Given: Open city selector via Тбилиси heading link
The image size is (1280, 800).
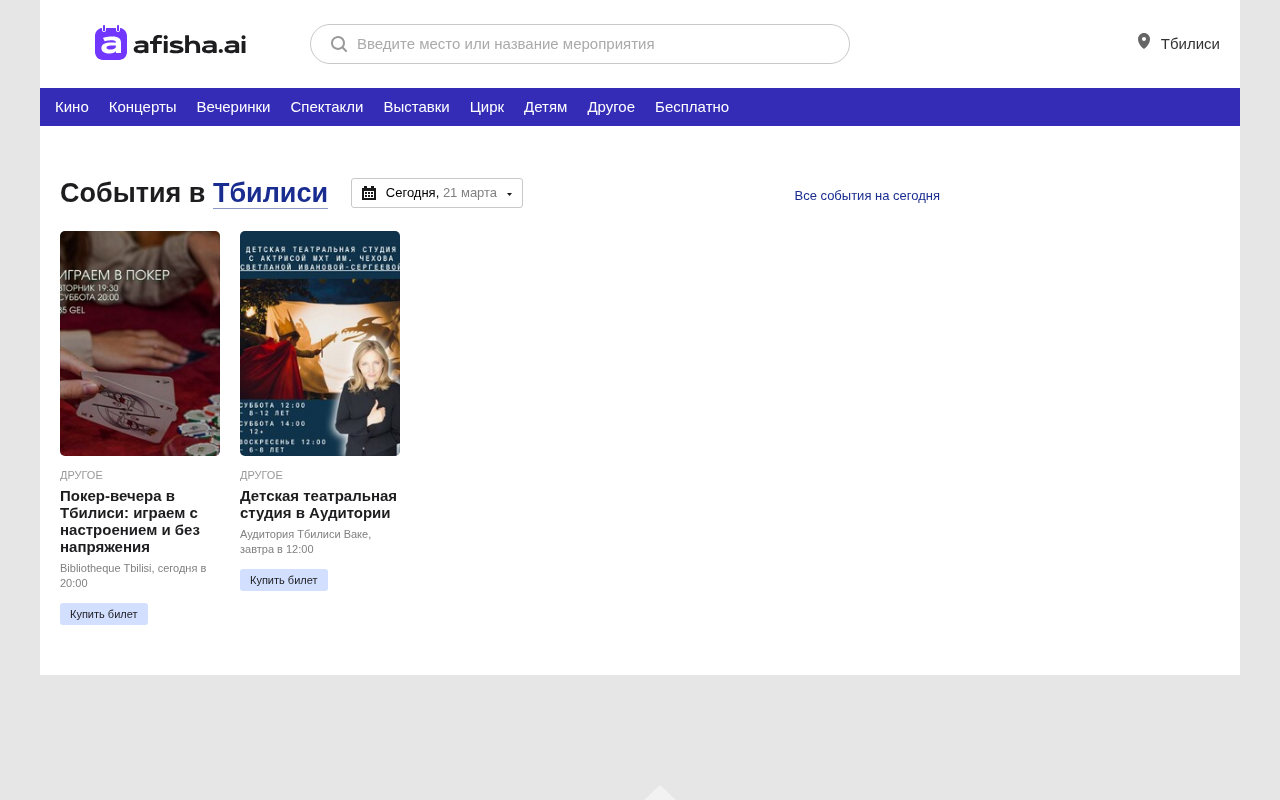Looking at the screenshot, I should click(270, 193).
